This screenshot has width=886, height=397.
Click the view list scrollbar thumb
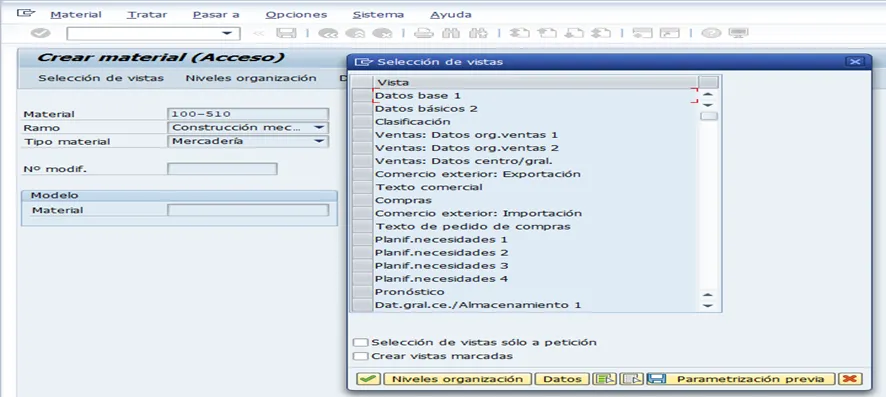tap(709, 116)
